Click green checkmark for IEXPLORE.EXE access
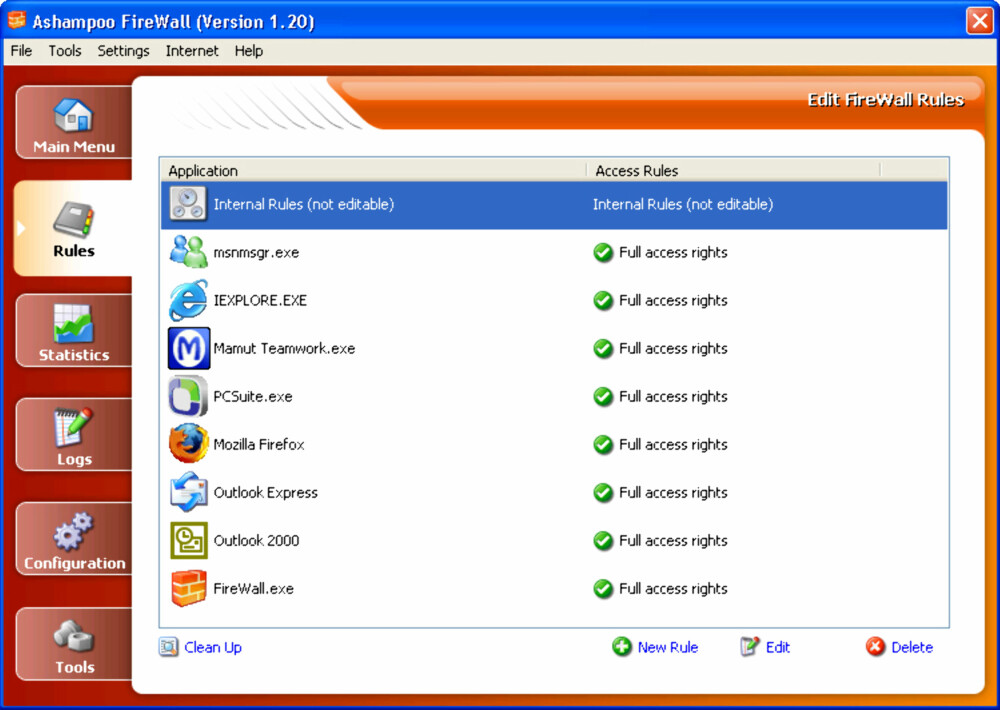Screen dimensions: 1000x710 coord(603,300)
